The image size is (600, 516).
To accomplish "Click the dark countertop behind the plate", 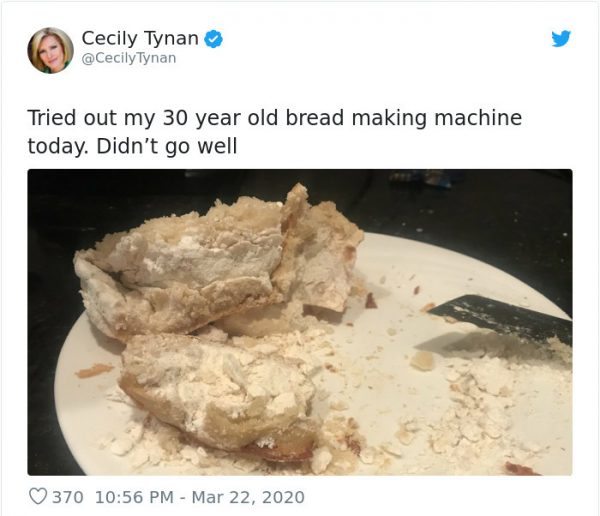I will [478, 203].
